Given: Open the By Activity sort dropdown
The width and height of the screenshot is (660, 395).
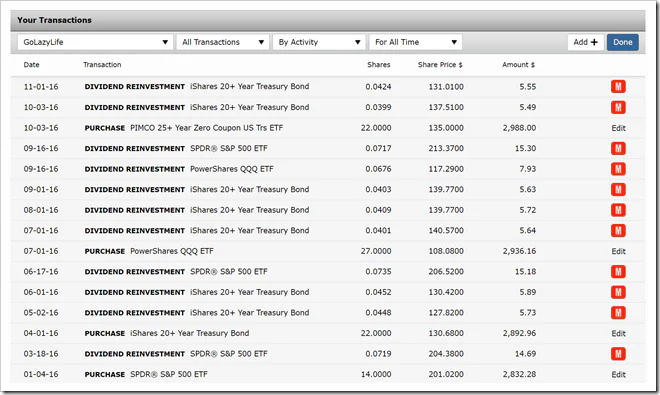Looking at the screenshot, I should pyautogui.click(x=319, y=42).
